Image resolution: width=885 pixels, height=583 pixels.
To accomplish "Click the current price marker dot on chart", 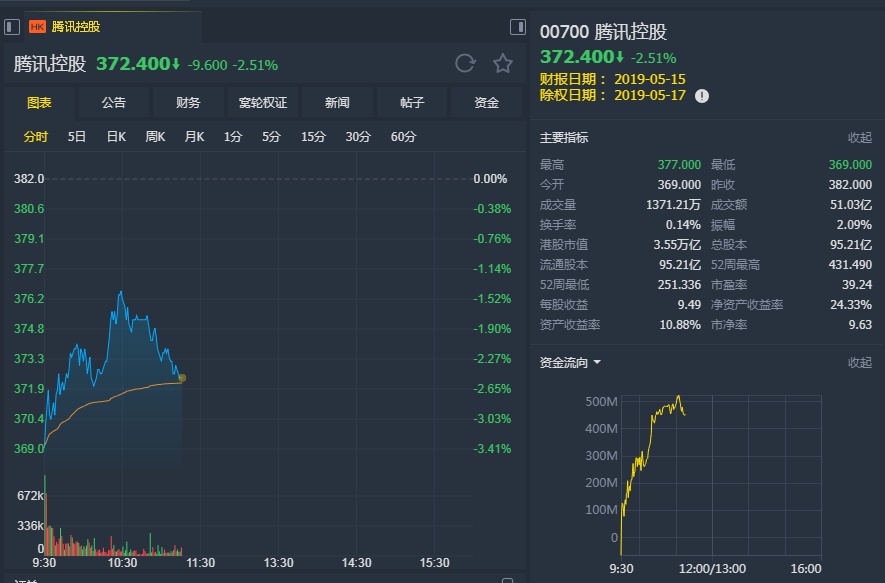I will [x=182, y=378].
